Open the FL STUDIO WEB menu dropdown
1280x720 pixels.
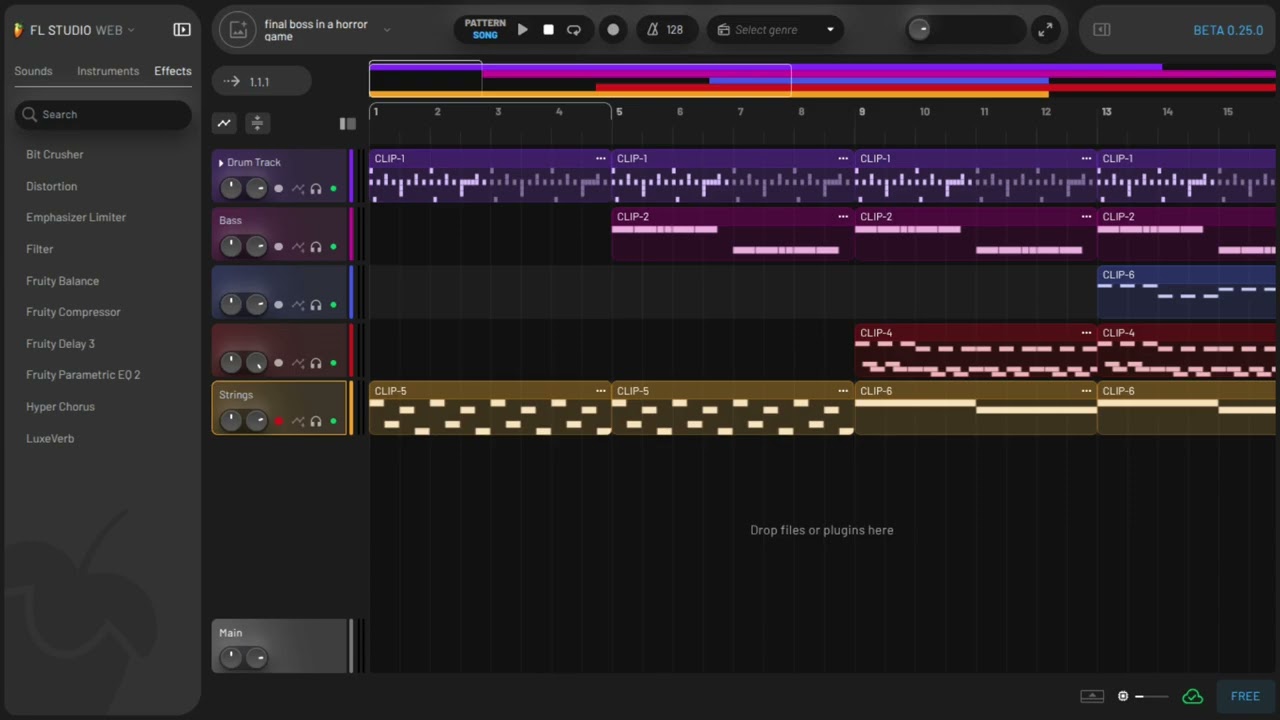75,30
